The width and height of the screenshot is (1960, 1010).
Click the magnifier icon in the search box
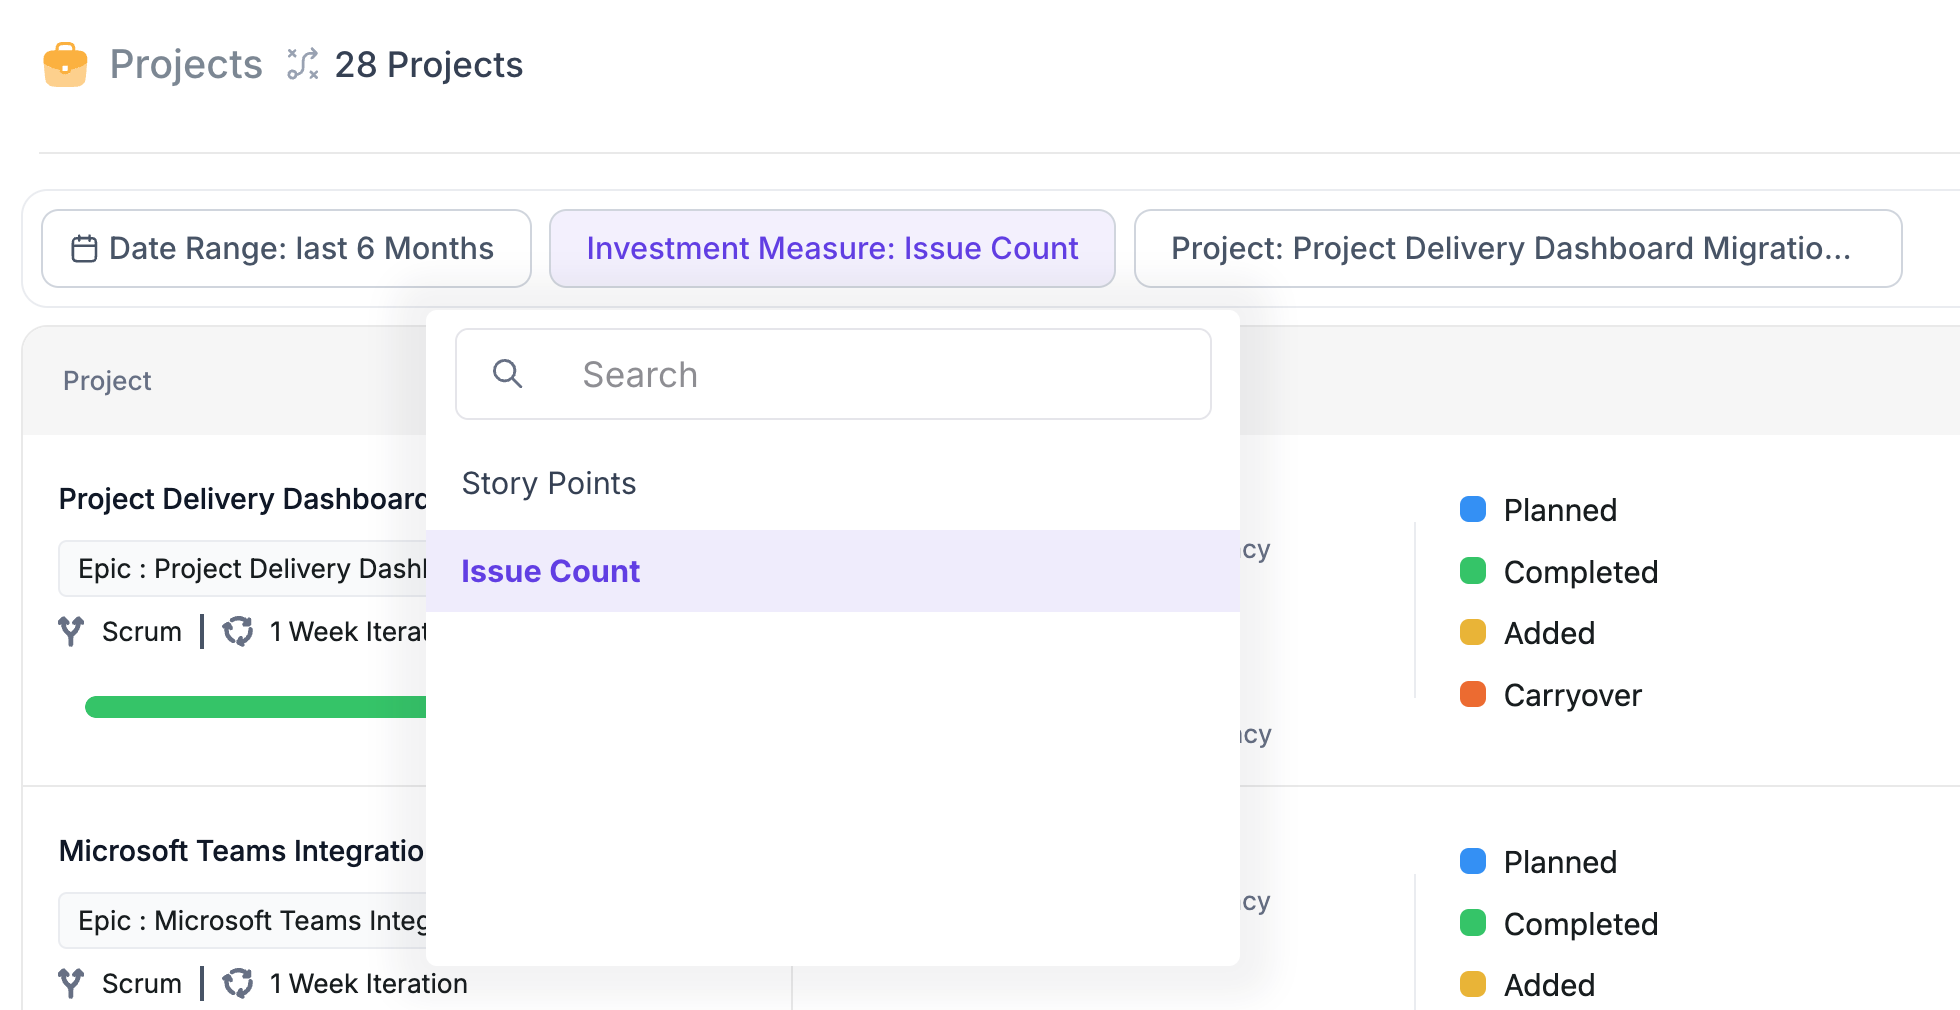click(508, 374)
